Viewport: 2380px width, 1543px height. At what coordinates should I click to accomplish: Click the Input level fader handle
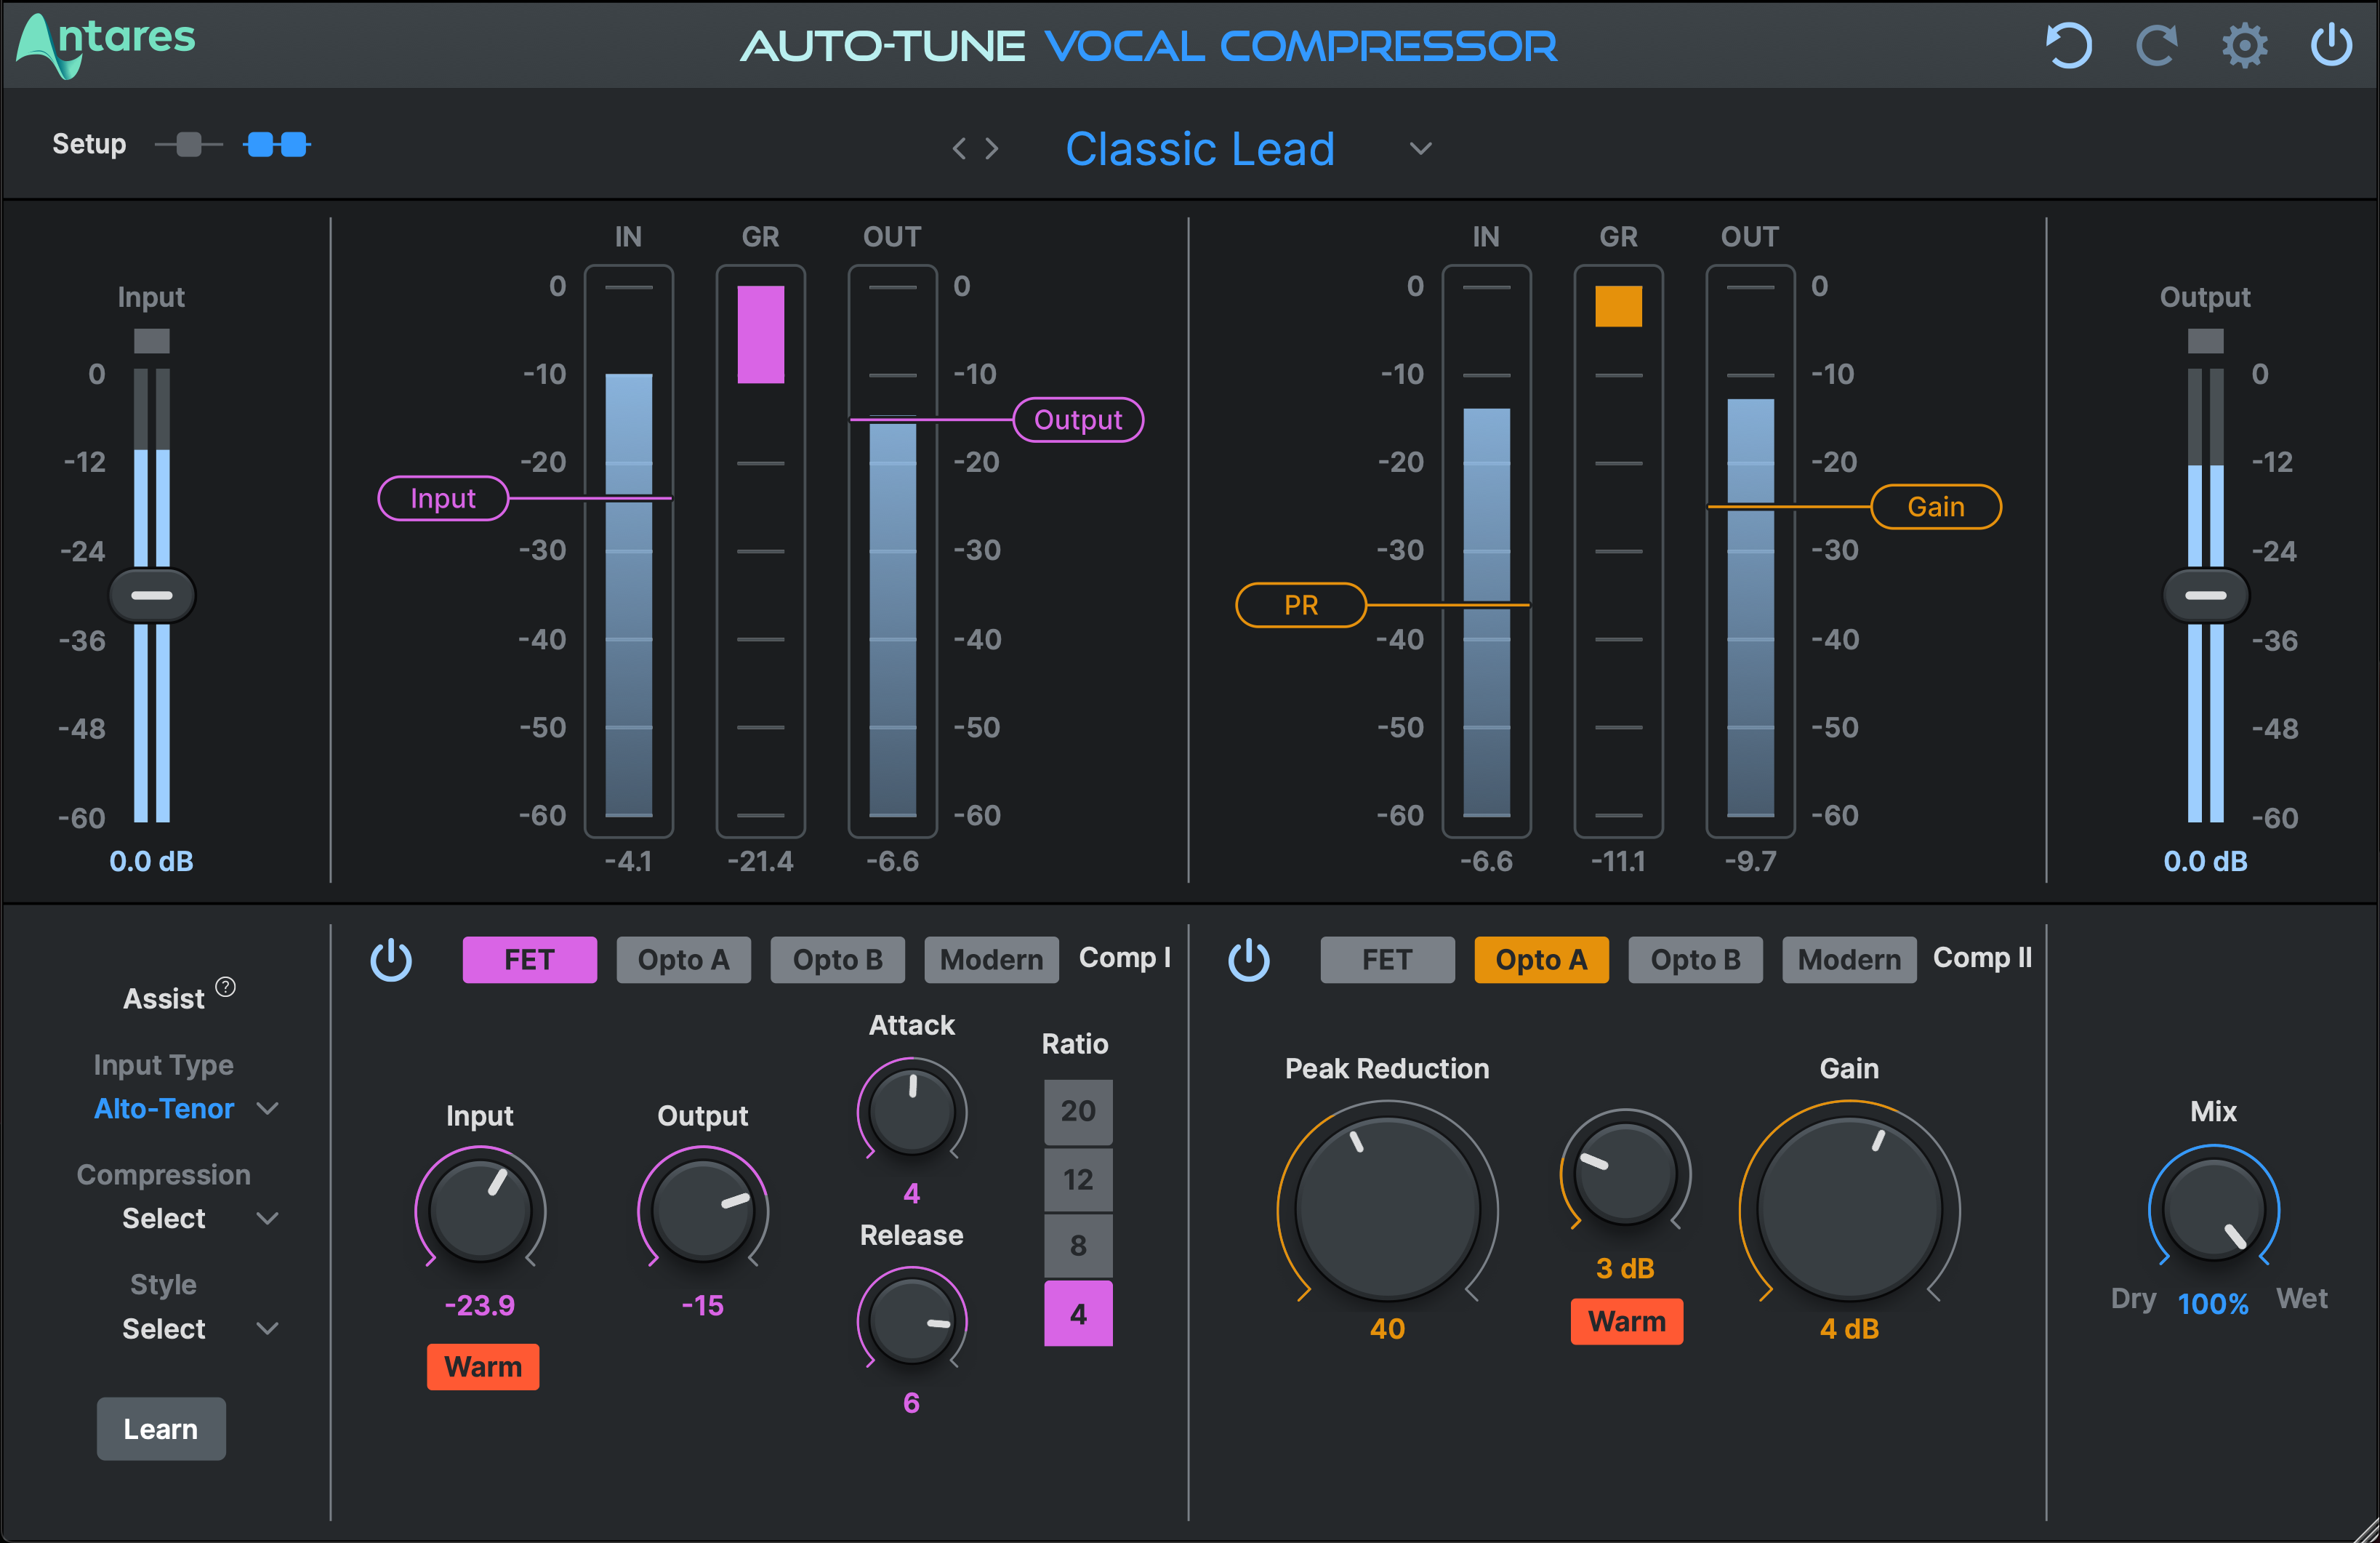click(151, 595)
